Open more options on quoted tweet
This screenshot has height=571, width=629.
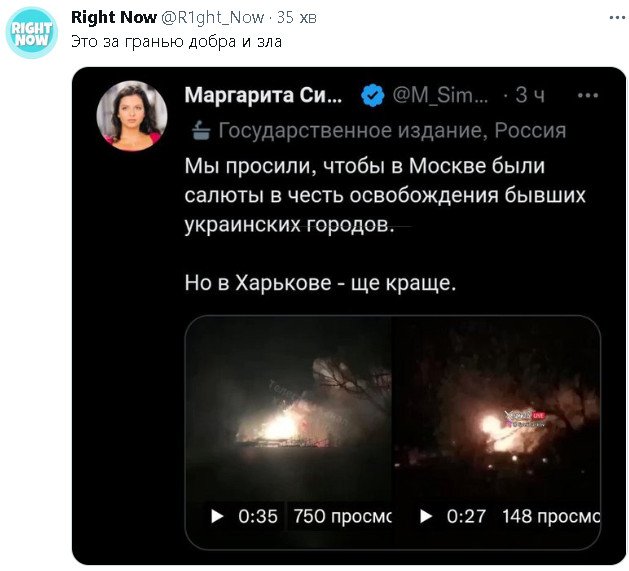tap(588, 96)
